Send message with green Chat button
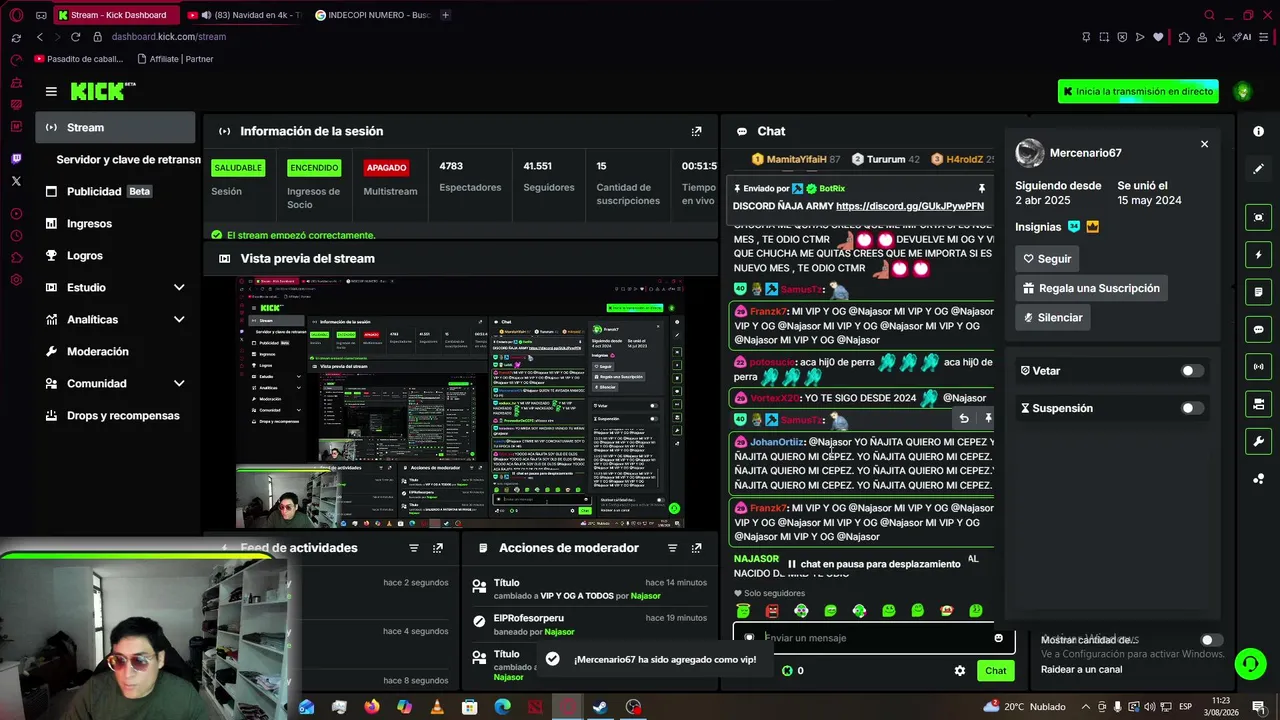 tap(996, 671)
